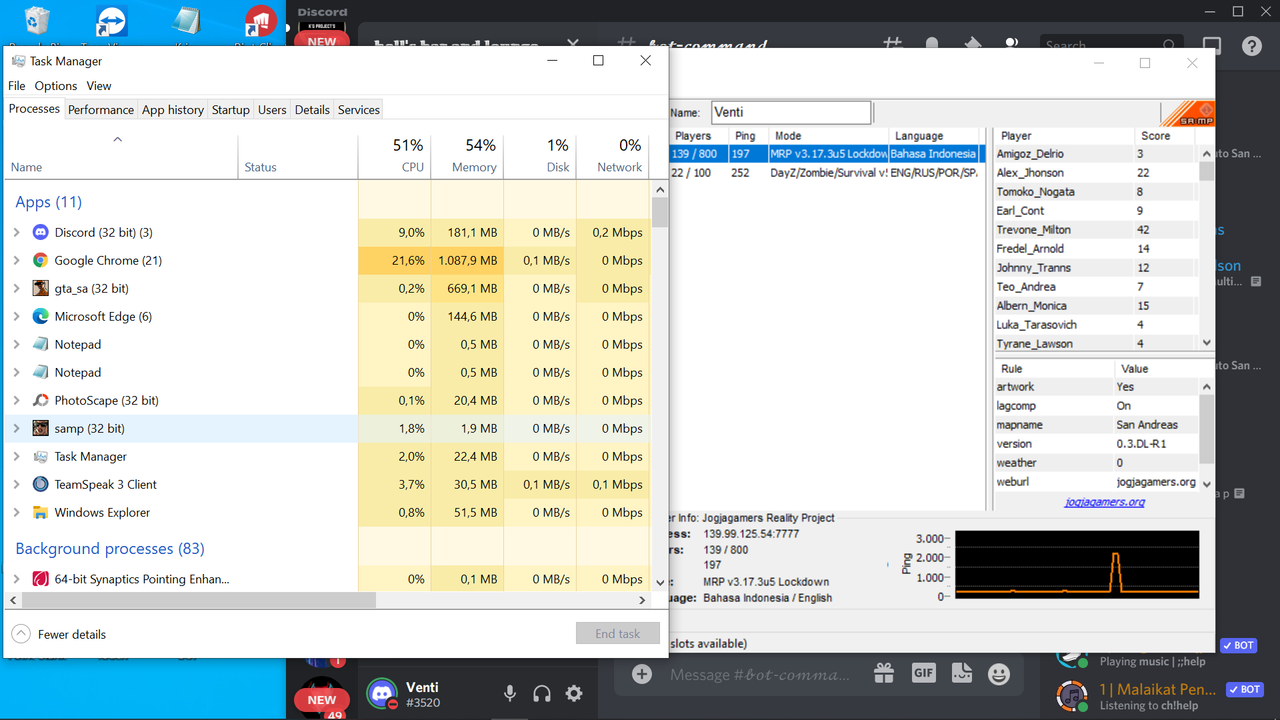Open the Details tab
The width and height of the screenshot is (1280, 720).
coord(312,110)
